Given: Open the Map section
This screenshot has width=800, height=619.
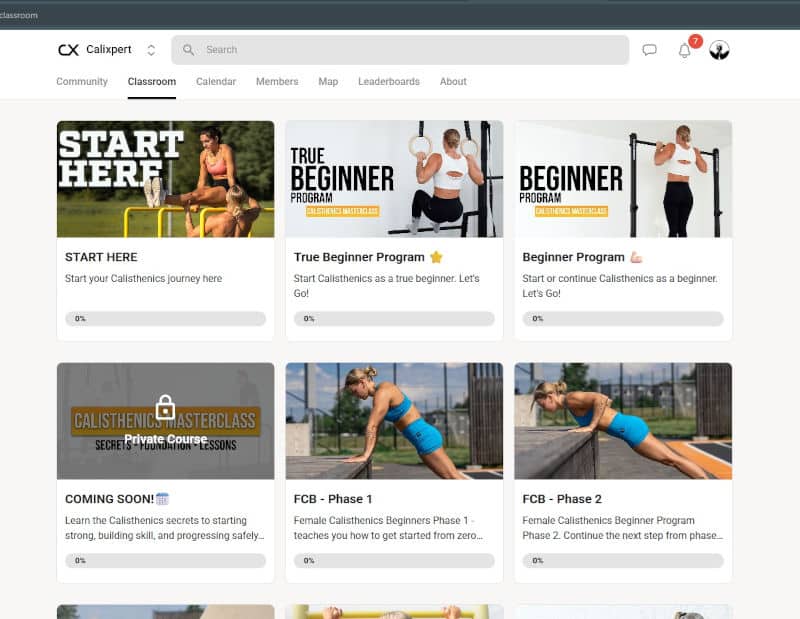Looking at the screenshot, I should 328,81.
